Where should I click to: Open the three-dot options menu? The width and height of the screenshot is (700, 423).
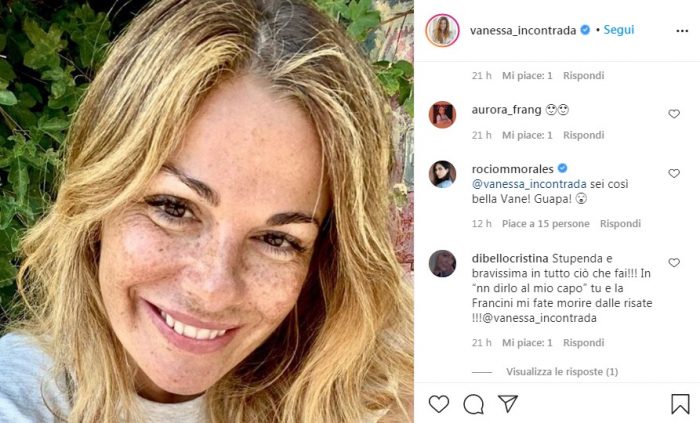point(682,31)
